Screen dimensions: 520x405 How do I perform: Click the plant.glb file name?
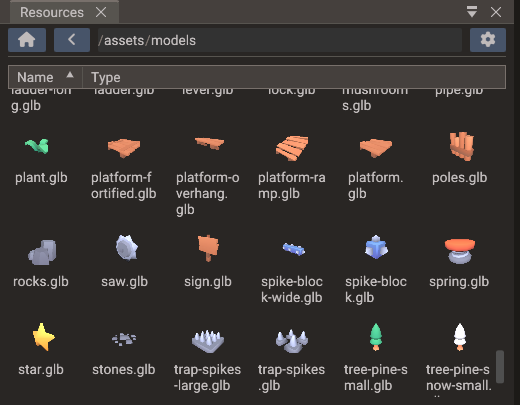41,178
